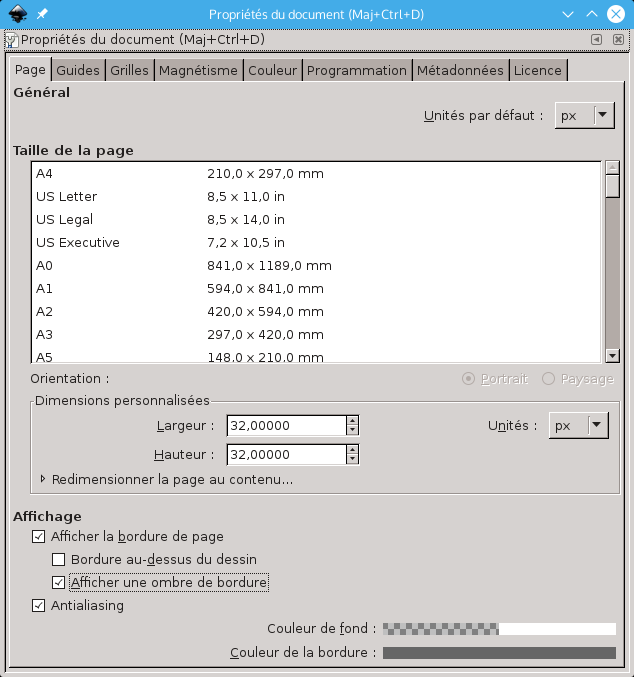Uncheck the Antialiasing checkbox

(39, 605)
